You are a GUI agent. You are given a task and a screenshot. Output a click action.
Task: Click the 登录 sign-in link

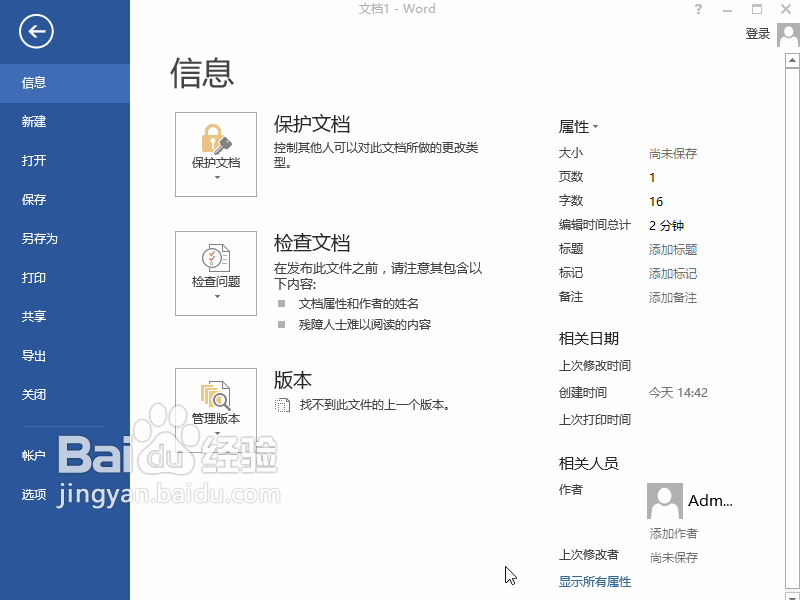tap(758, 34)
